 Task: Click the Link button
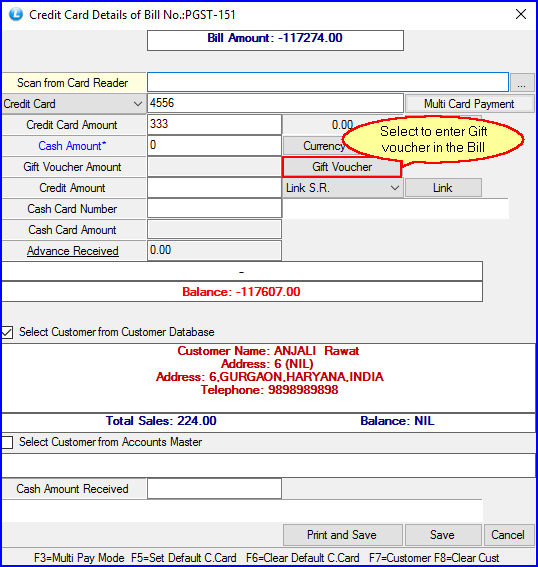[443, 188]
